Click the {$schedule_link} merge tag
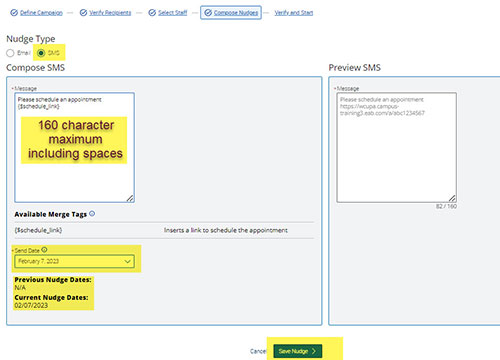This screenshot has width=500, height=360. pyautogui.click(x=38, y=230)
